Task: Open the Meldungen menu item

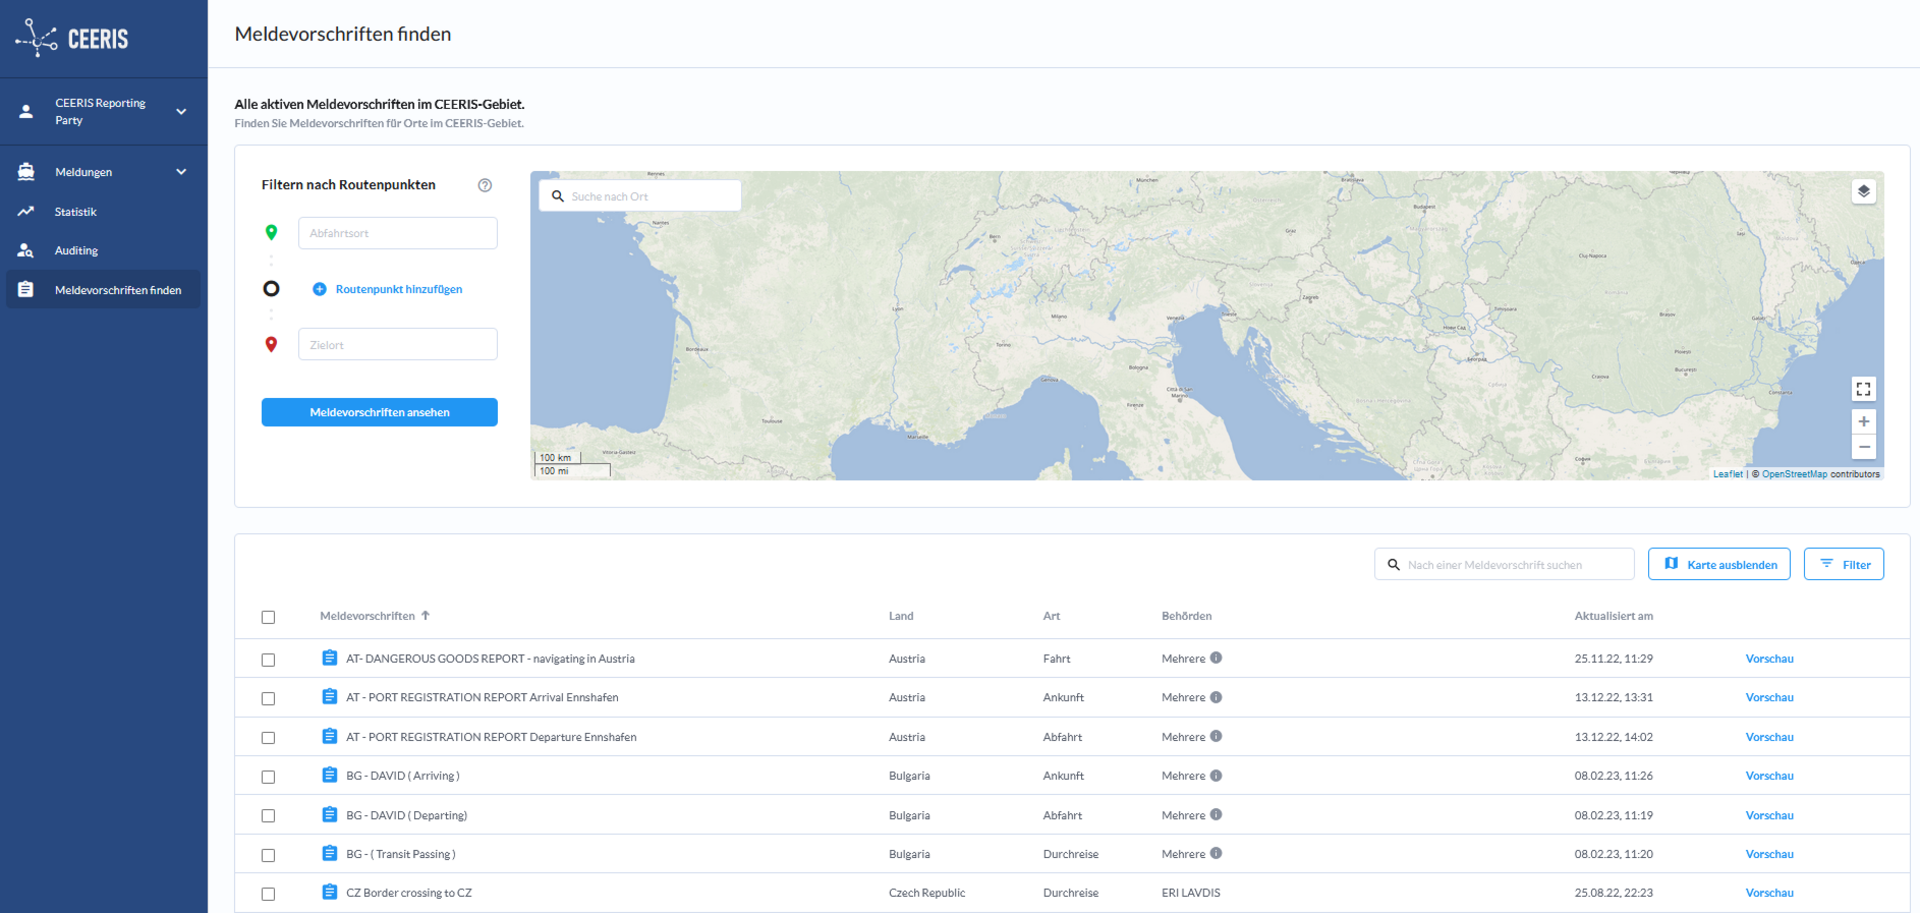Action: (x=83, y=172)
